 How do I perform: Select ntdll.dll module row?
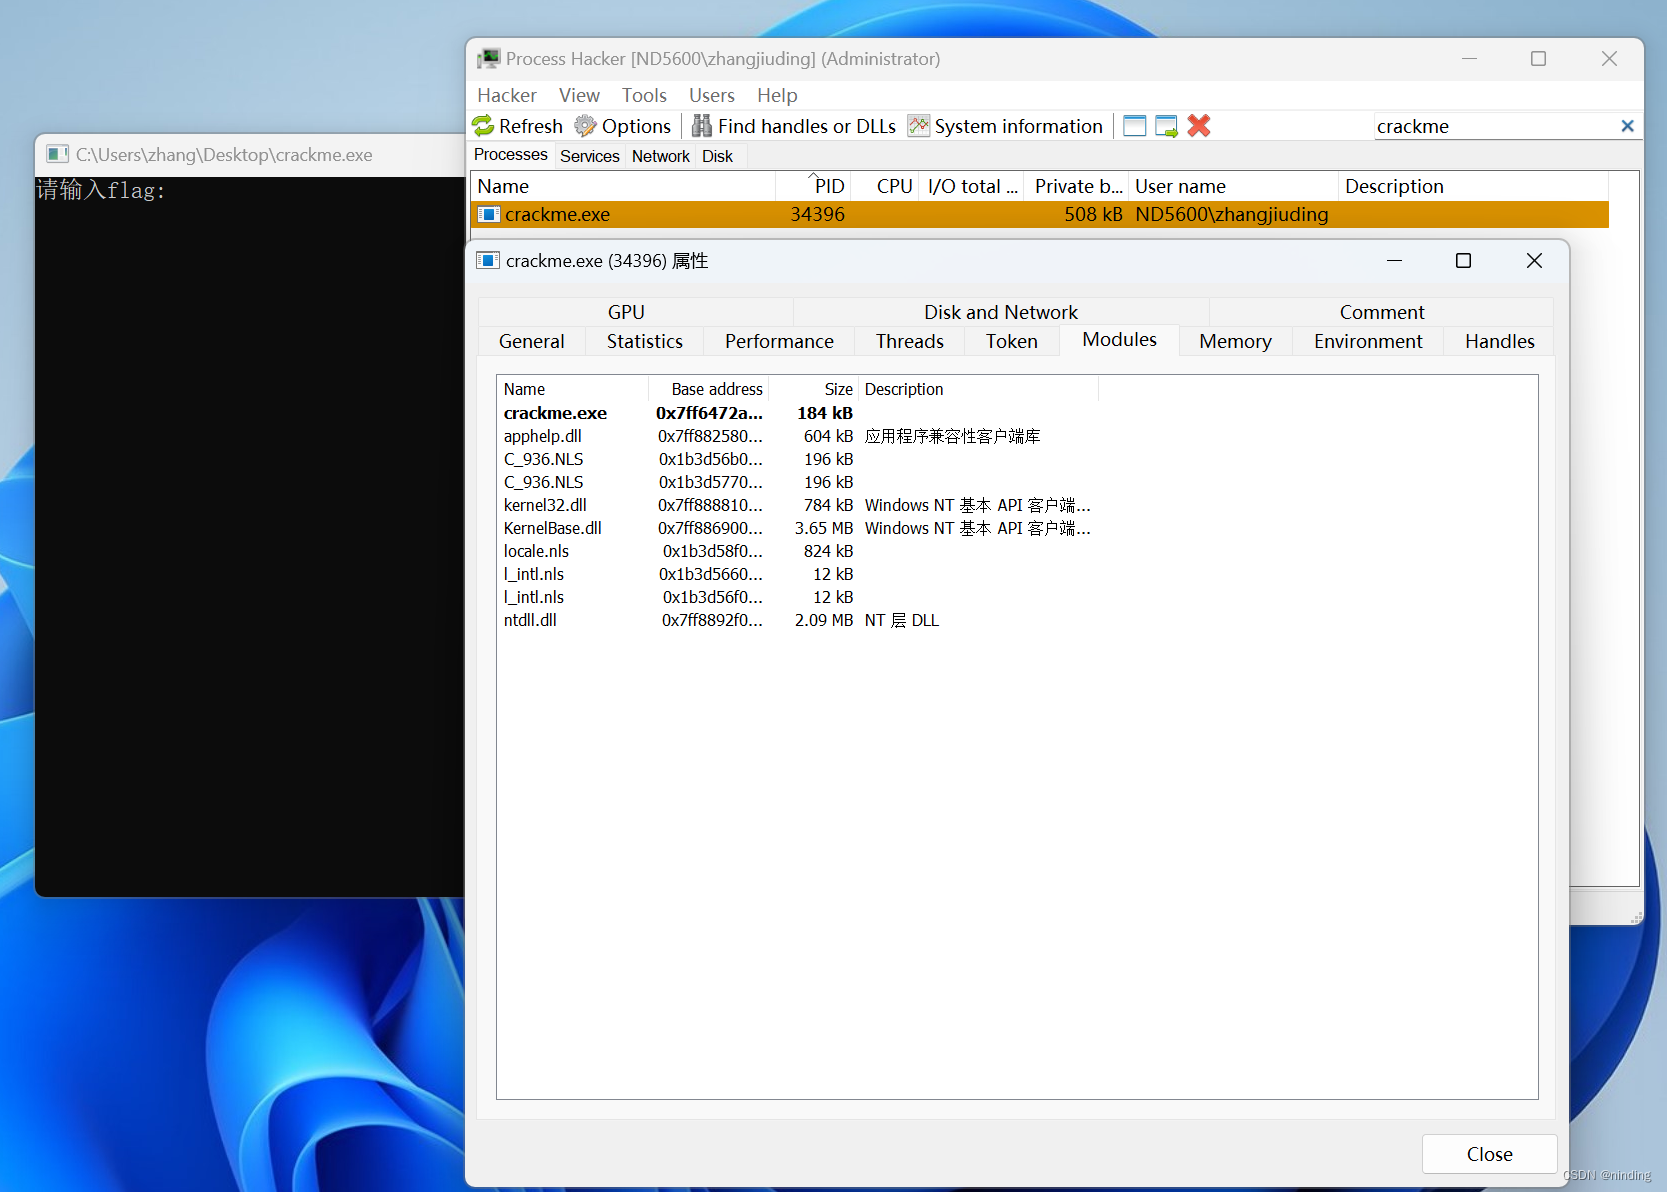tap(797, 620)
